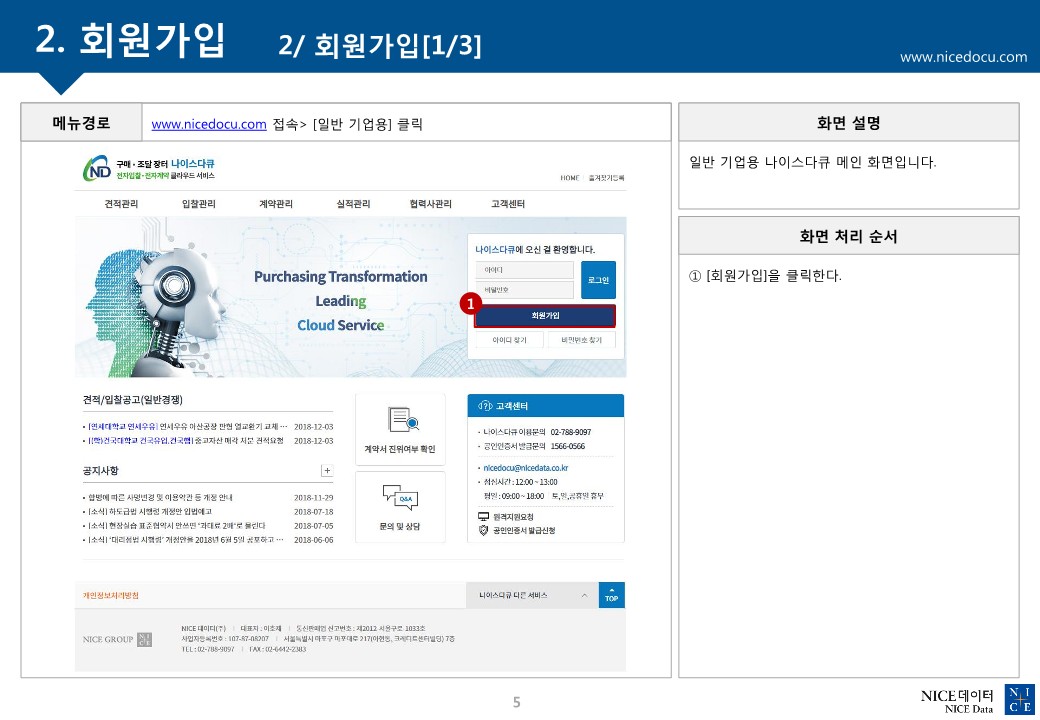Open the 합병에 따른 사명변경 notice
This screenshot has height=720, width=1040.
point(160,497)
